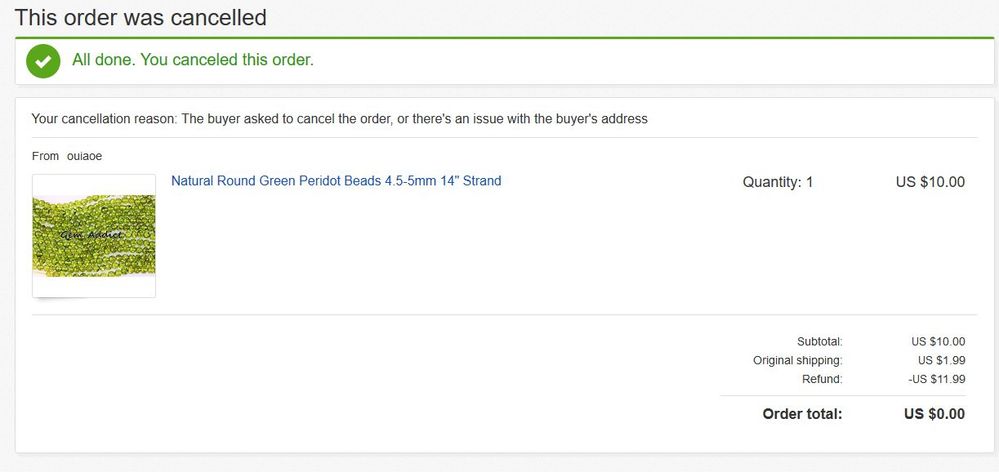999x472 pixels.
Task: Click the refund amount -US $11.99
Action: (937, 380)
